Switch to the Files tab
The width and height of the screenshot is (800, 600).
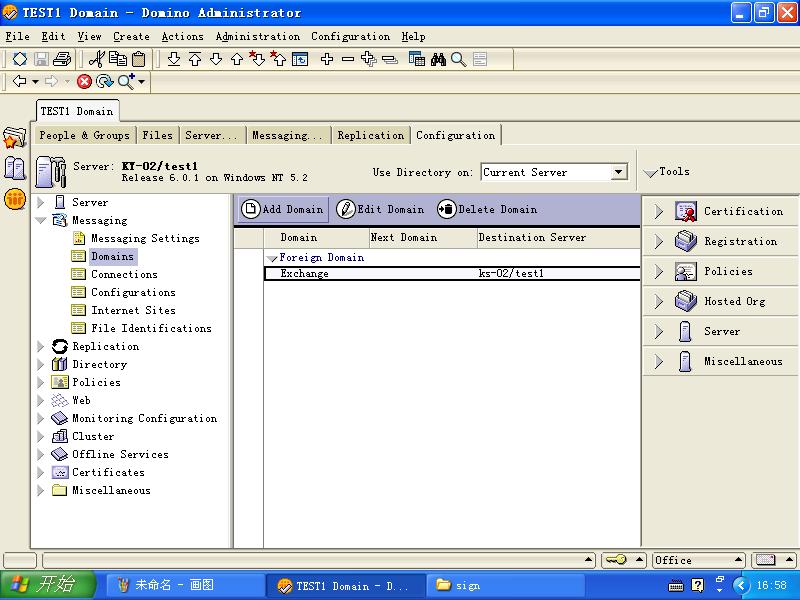[157, 136]
